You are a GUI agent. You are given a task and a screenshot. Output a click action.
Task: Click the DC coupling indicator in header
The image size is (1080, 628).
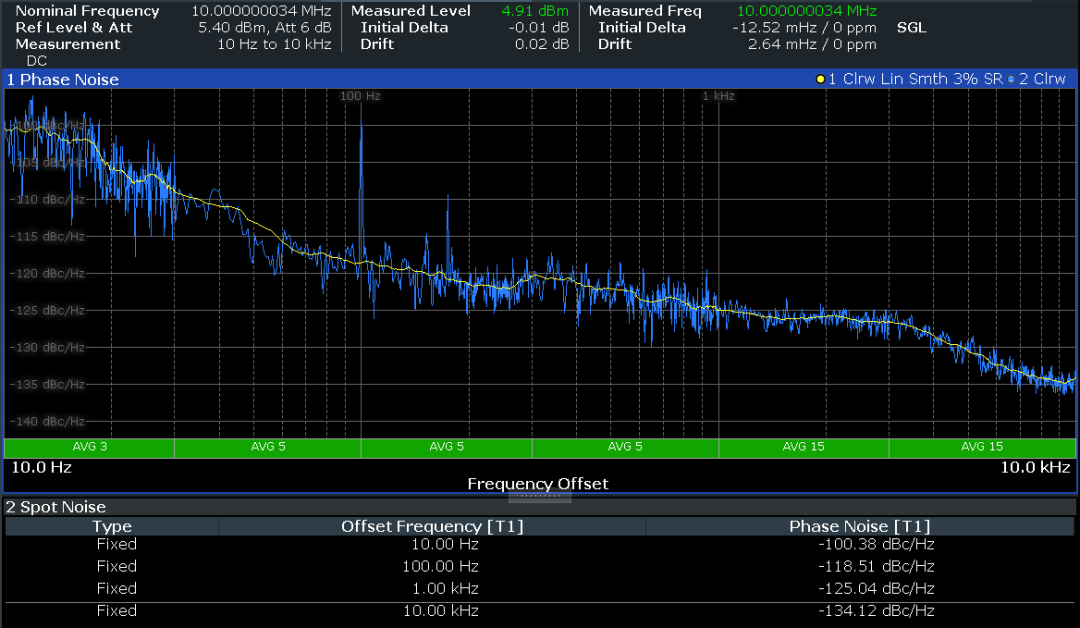point(36,61)
